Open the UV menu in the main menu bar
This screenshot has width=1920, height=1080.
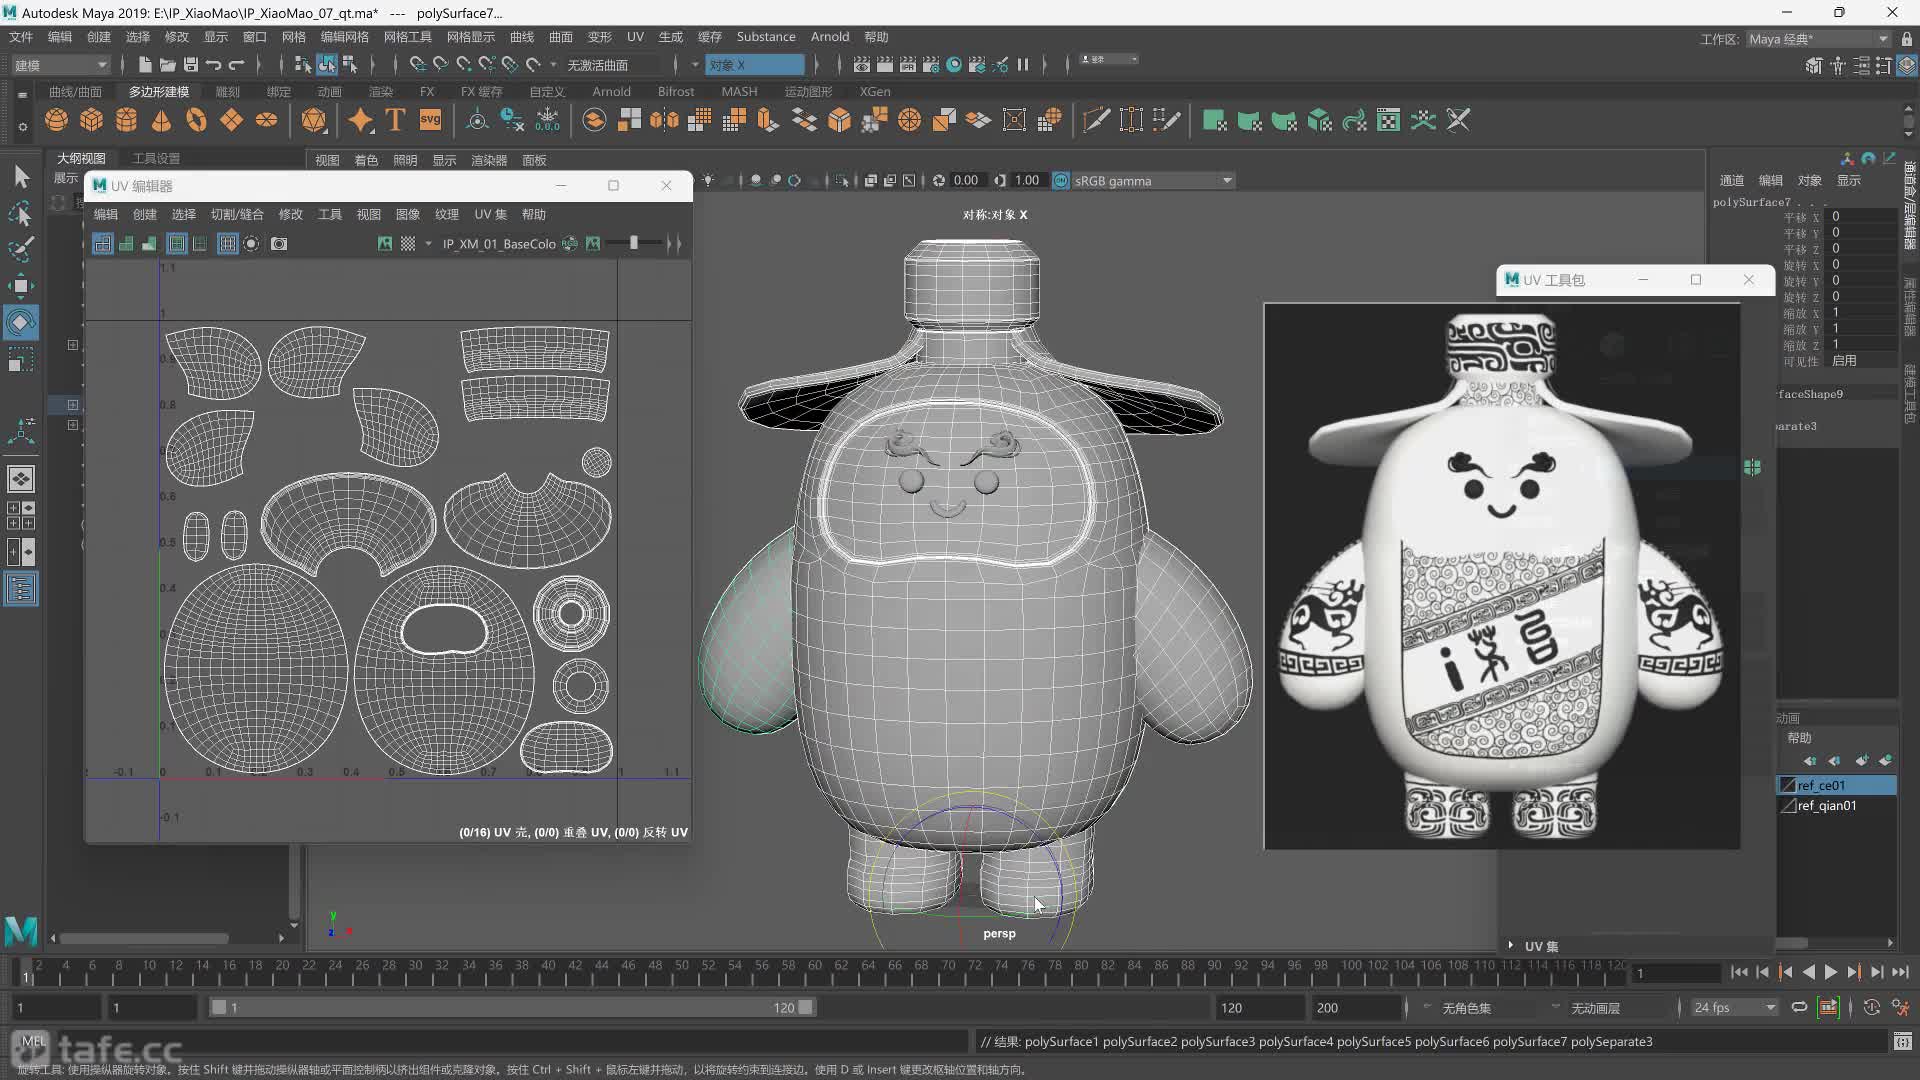click(x=635, y=37)
